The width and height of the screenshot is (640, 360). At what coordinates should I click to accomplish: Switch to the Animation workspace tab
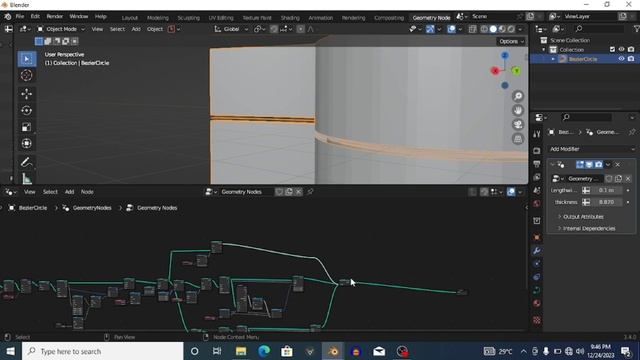pos(320,18)
